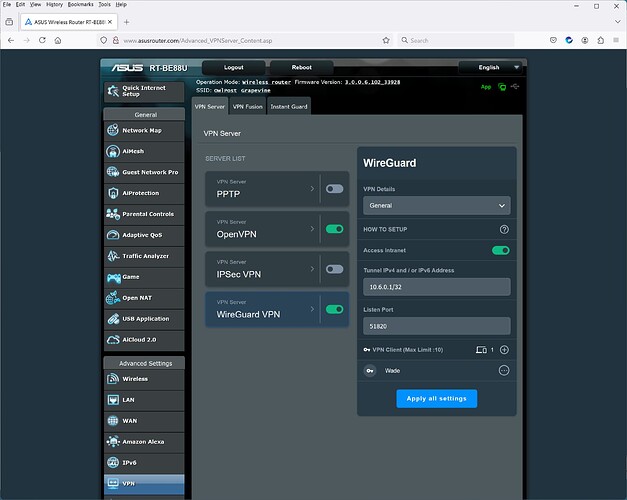Bookmark this page with the star icon
The width and height of the screenshot is (627, 500).
(386, 40)
